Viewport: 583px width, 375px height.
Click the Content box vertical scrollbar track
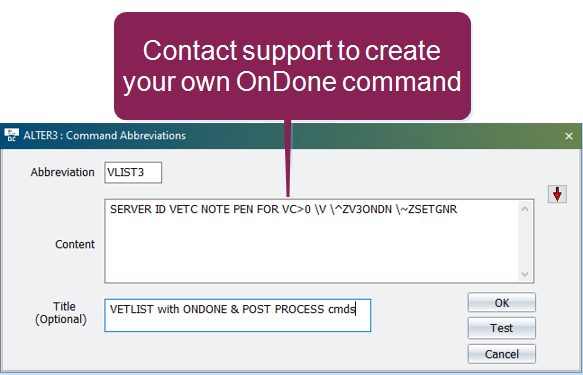point(525,242)
